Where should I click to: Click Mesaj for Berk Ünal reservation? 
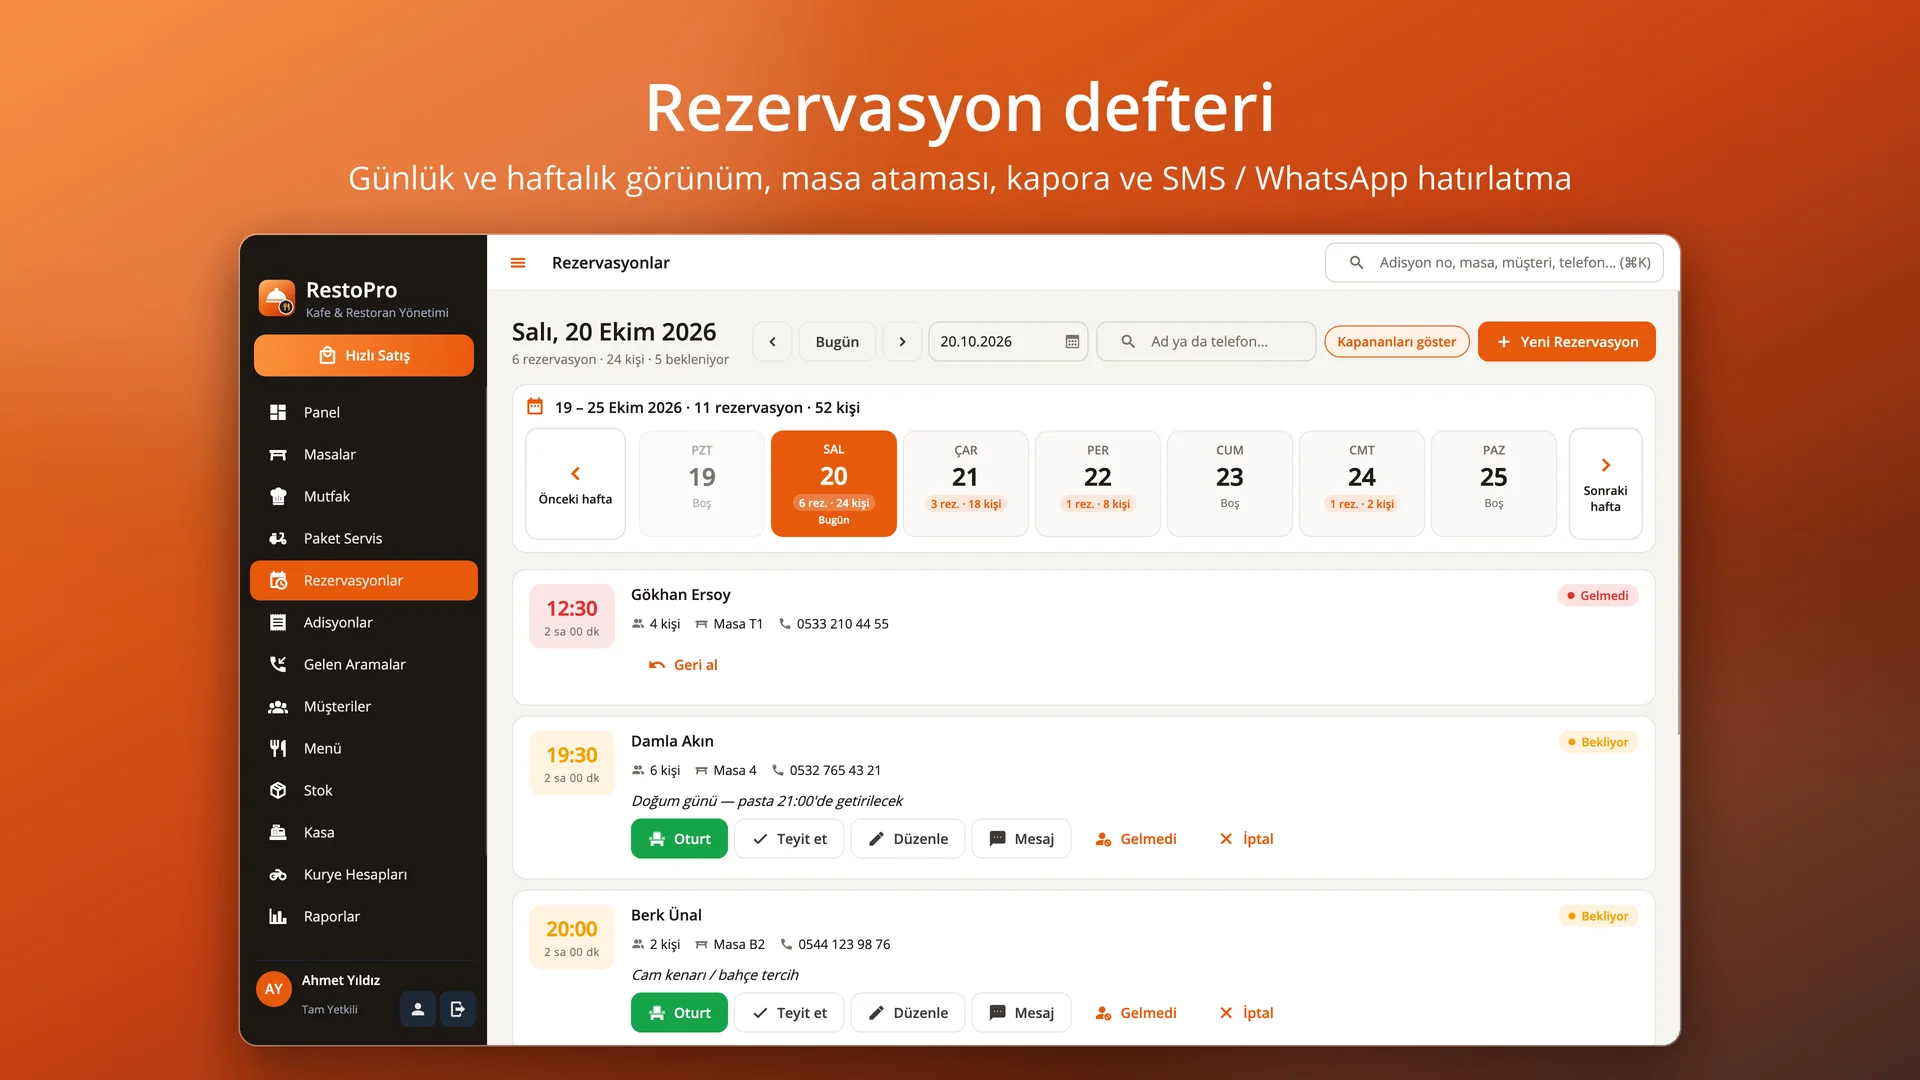click(x=1021, y=1013)
